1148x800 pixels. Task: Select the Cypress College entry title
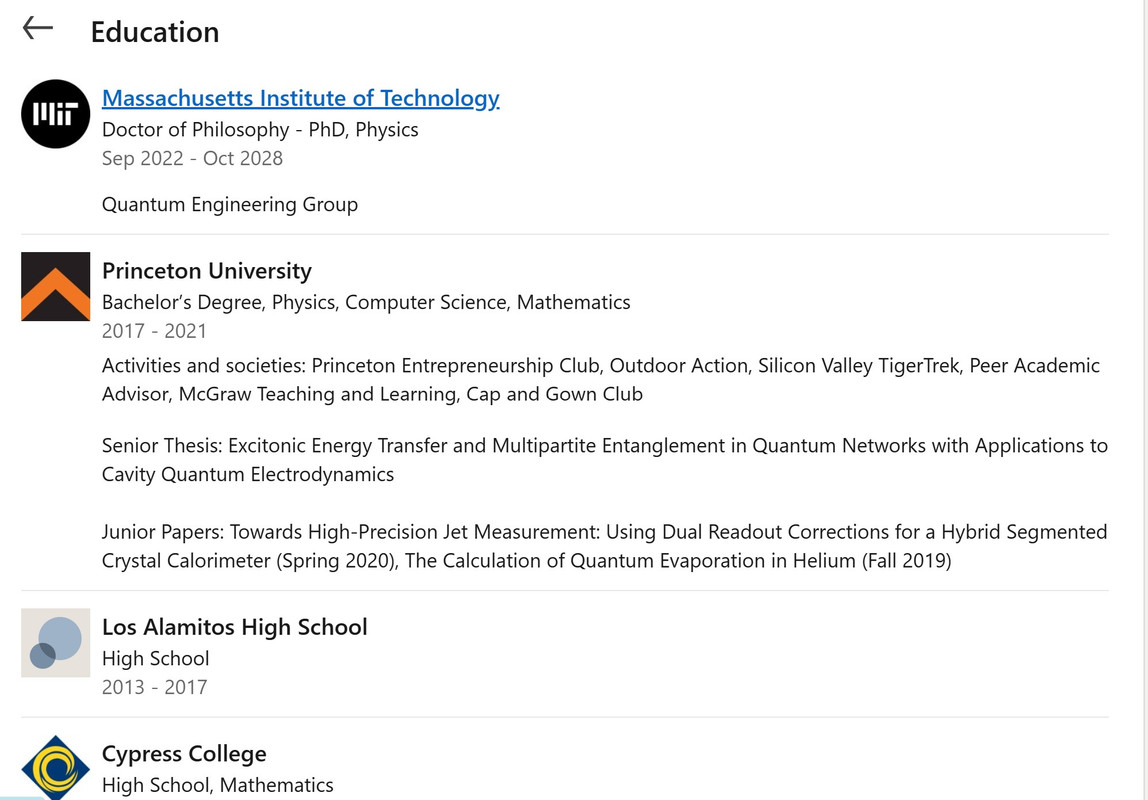[184, 754]
